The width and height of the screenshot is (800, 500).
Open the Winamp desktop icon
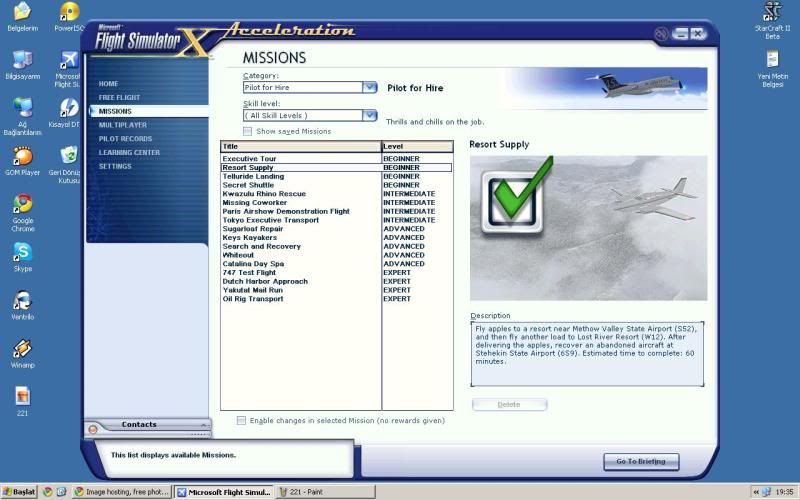22,354
